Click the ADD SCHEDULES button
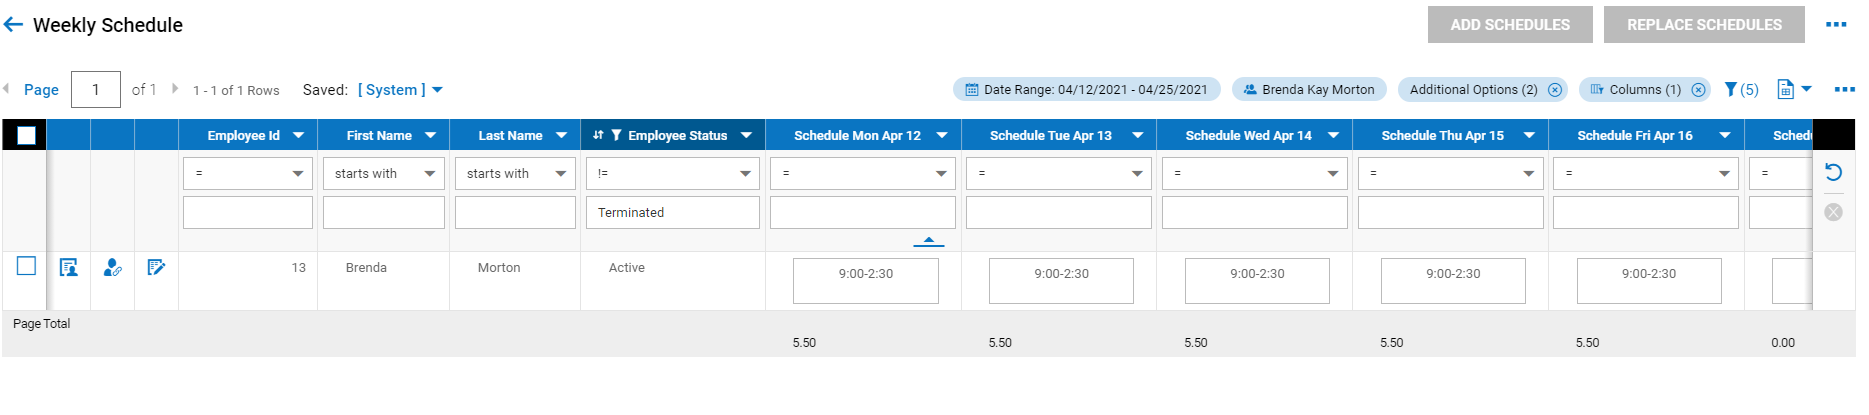The image size is (1869, 415). click(x=1509, y=25)
